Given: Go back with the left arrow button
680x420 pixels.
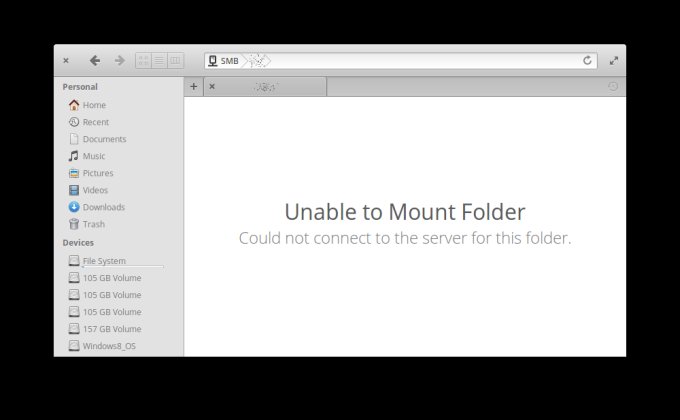Looking at the screenshot, I should (95, 61).
